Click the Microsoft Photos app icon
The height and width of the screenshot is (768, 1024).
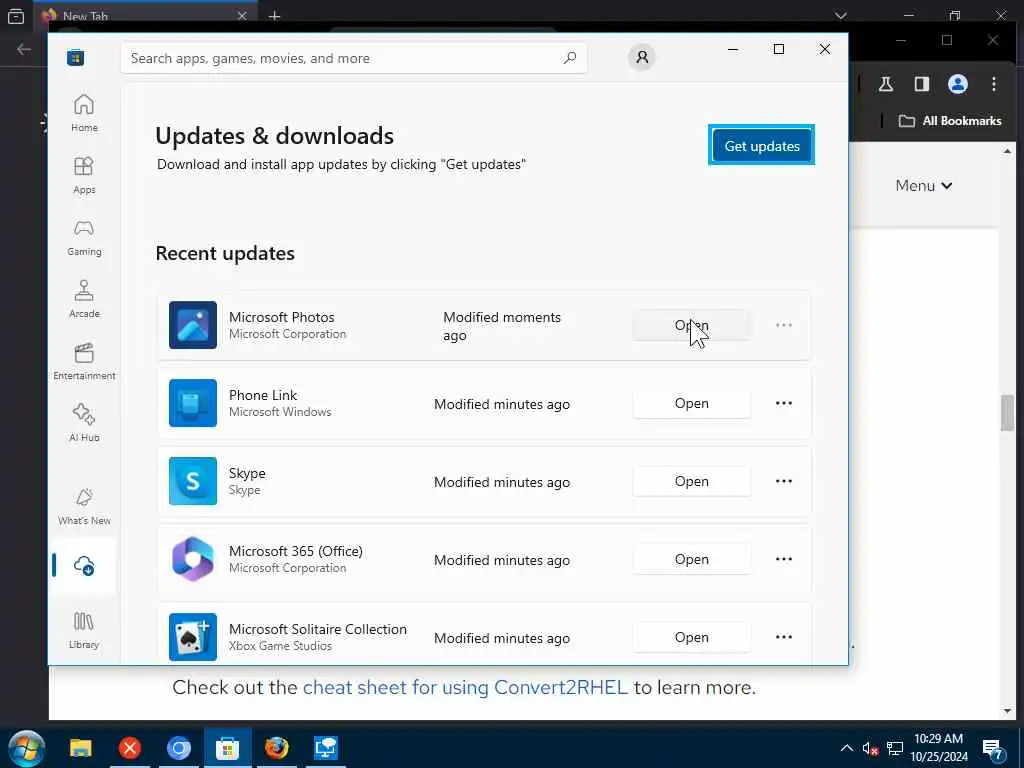click(193, 325)
